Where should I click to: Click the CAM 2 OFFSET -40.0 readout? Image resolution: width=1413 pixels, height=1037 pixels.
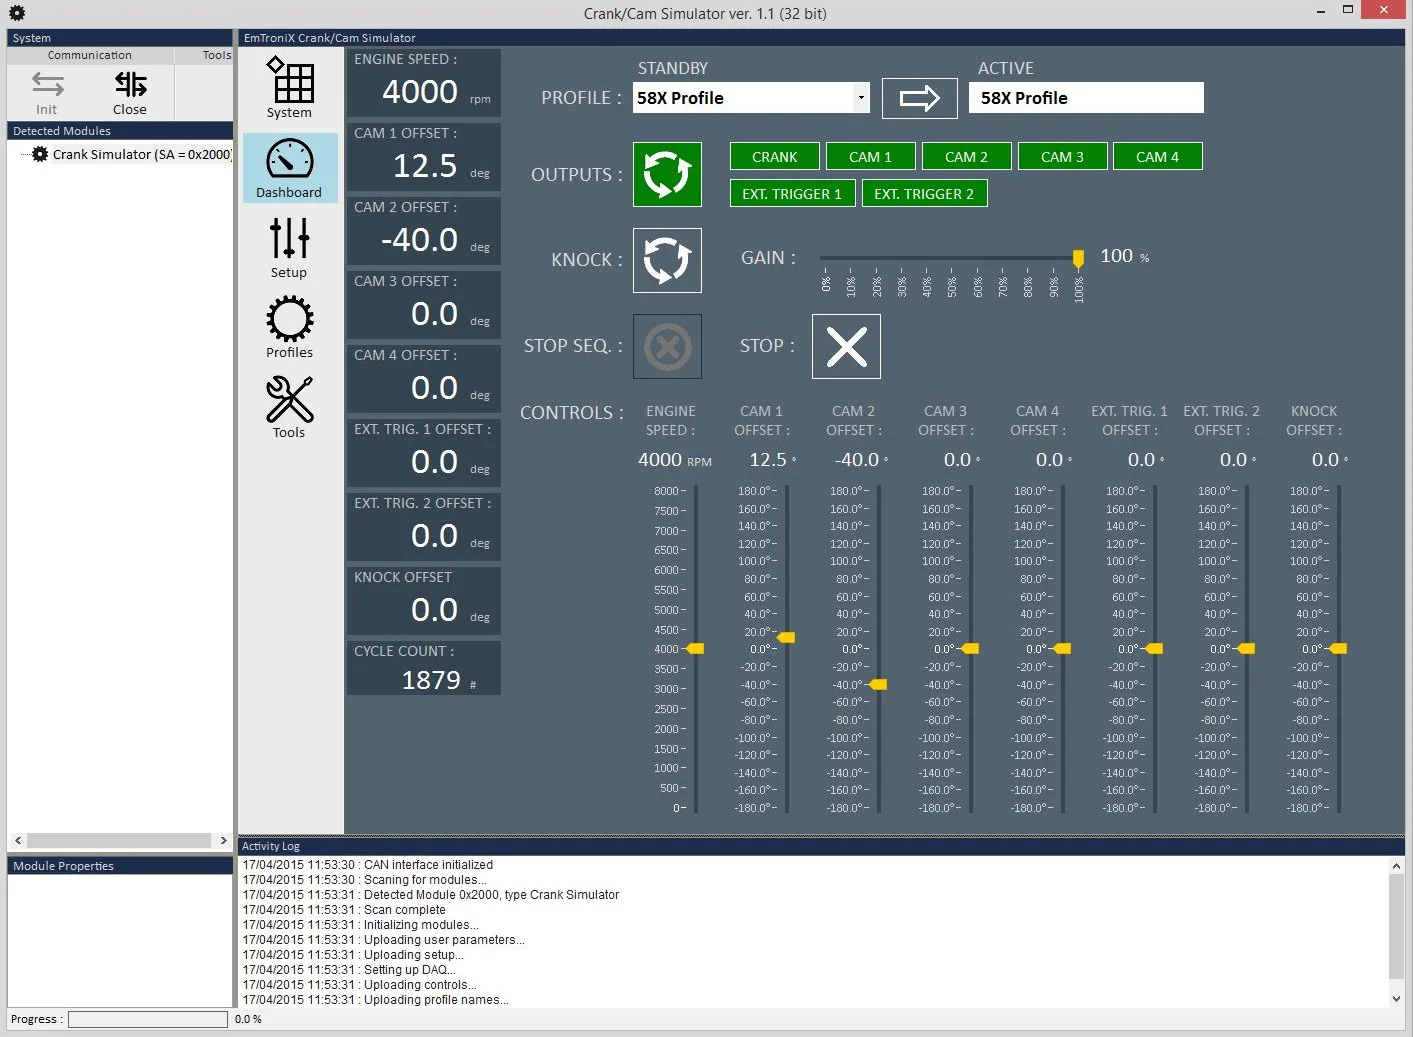click(424, 231)
